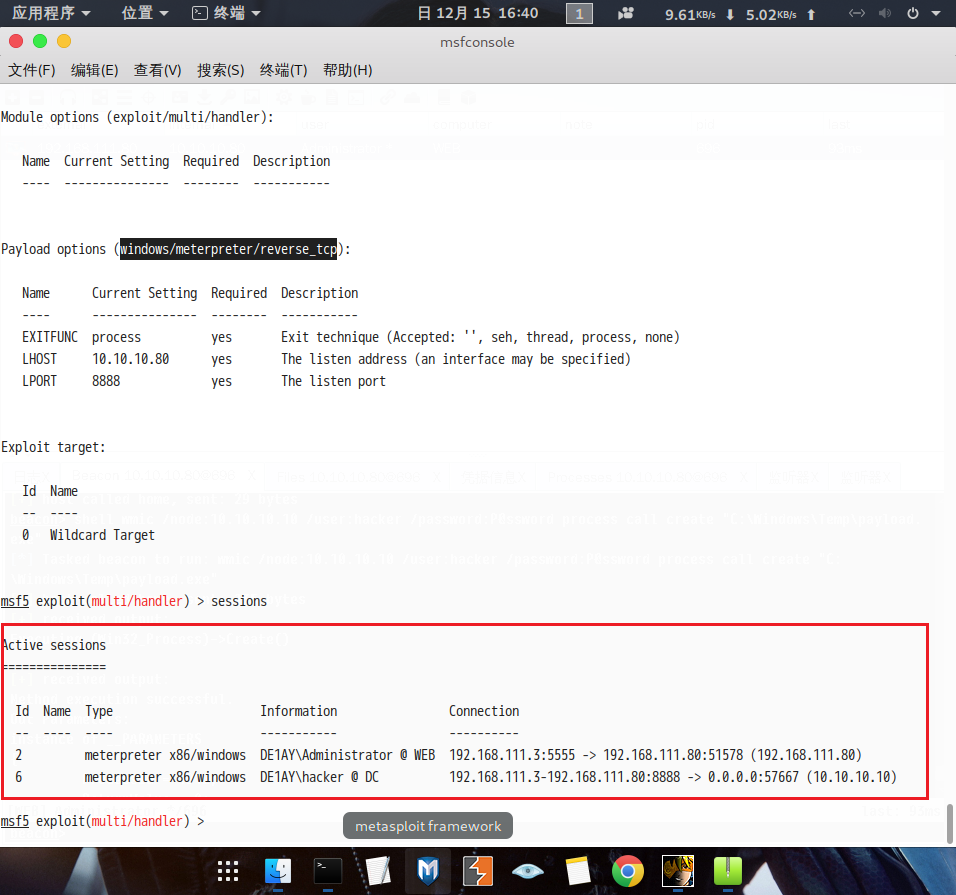
Task: Click the yellow window button of msfconsole
Action: [x=64, y=41]
